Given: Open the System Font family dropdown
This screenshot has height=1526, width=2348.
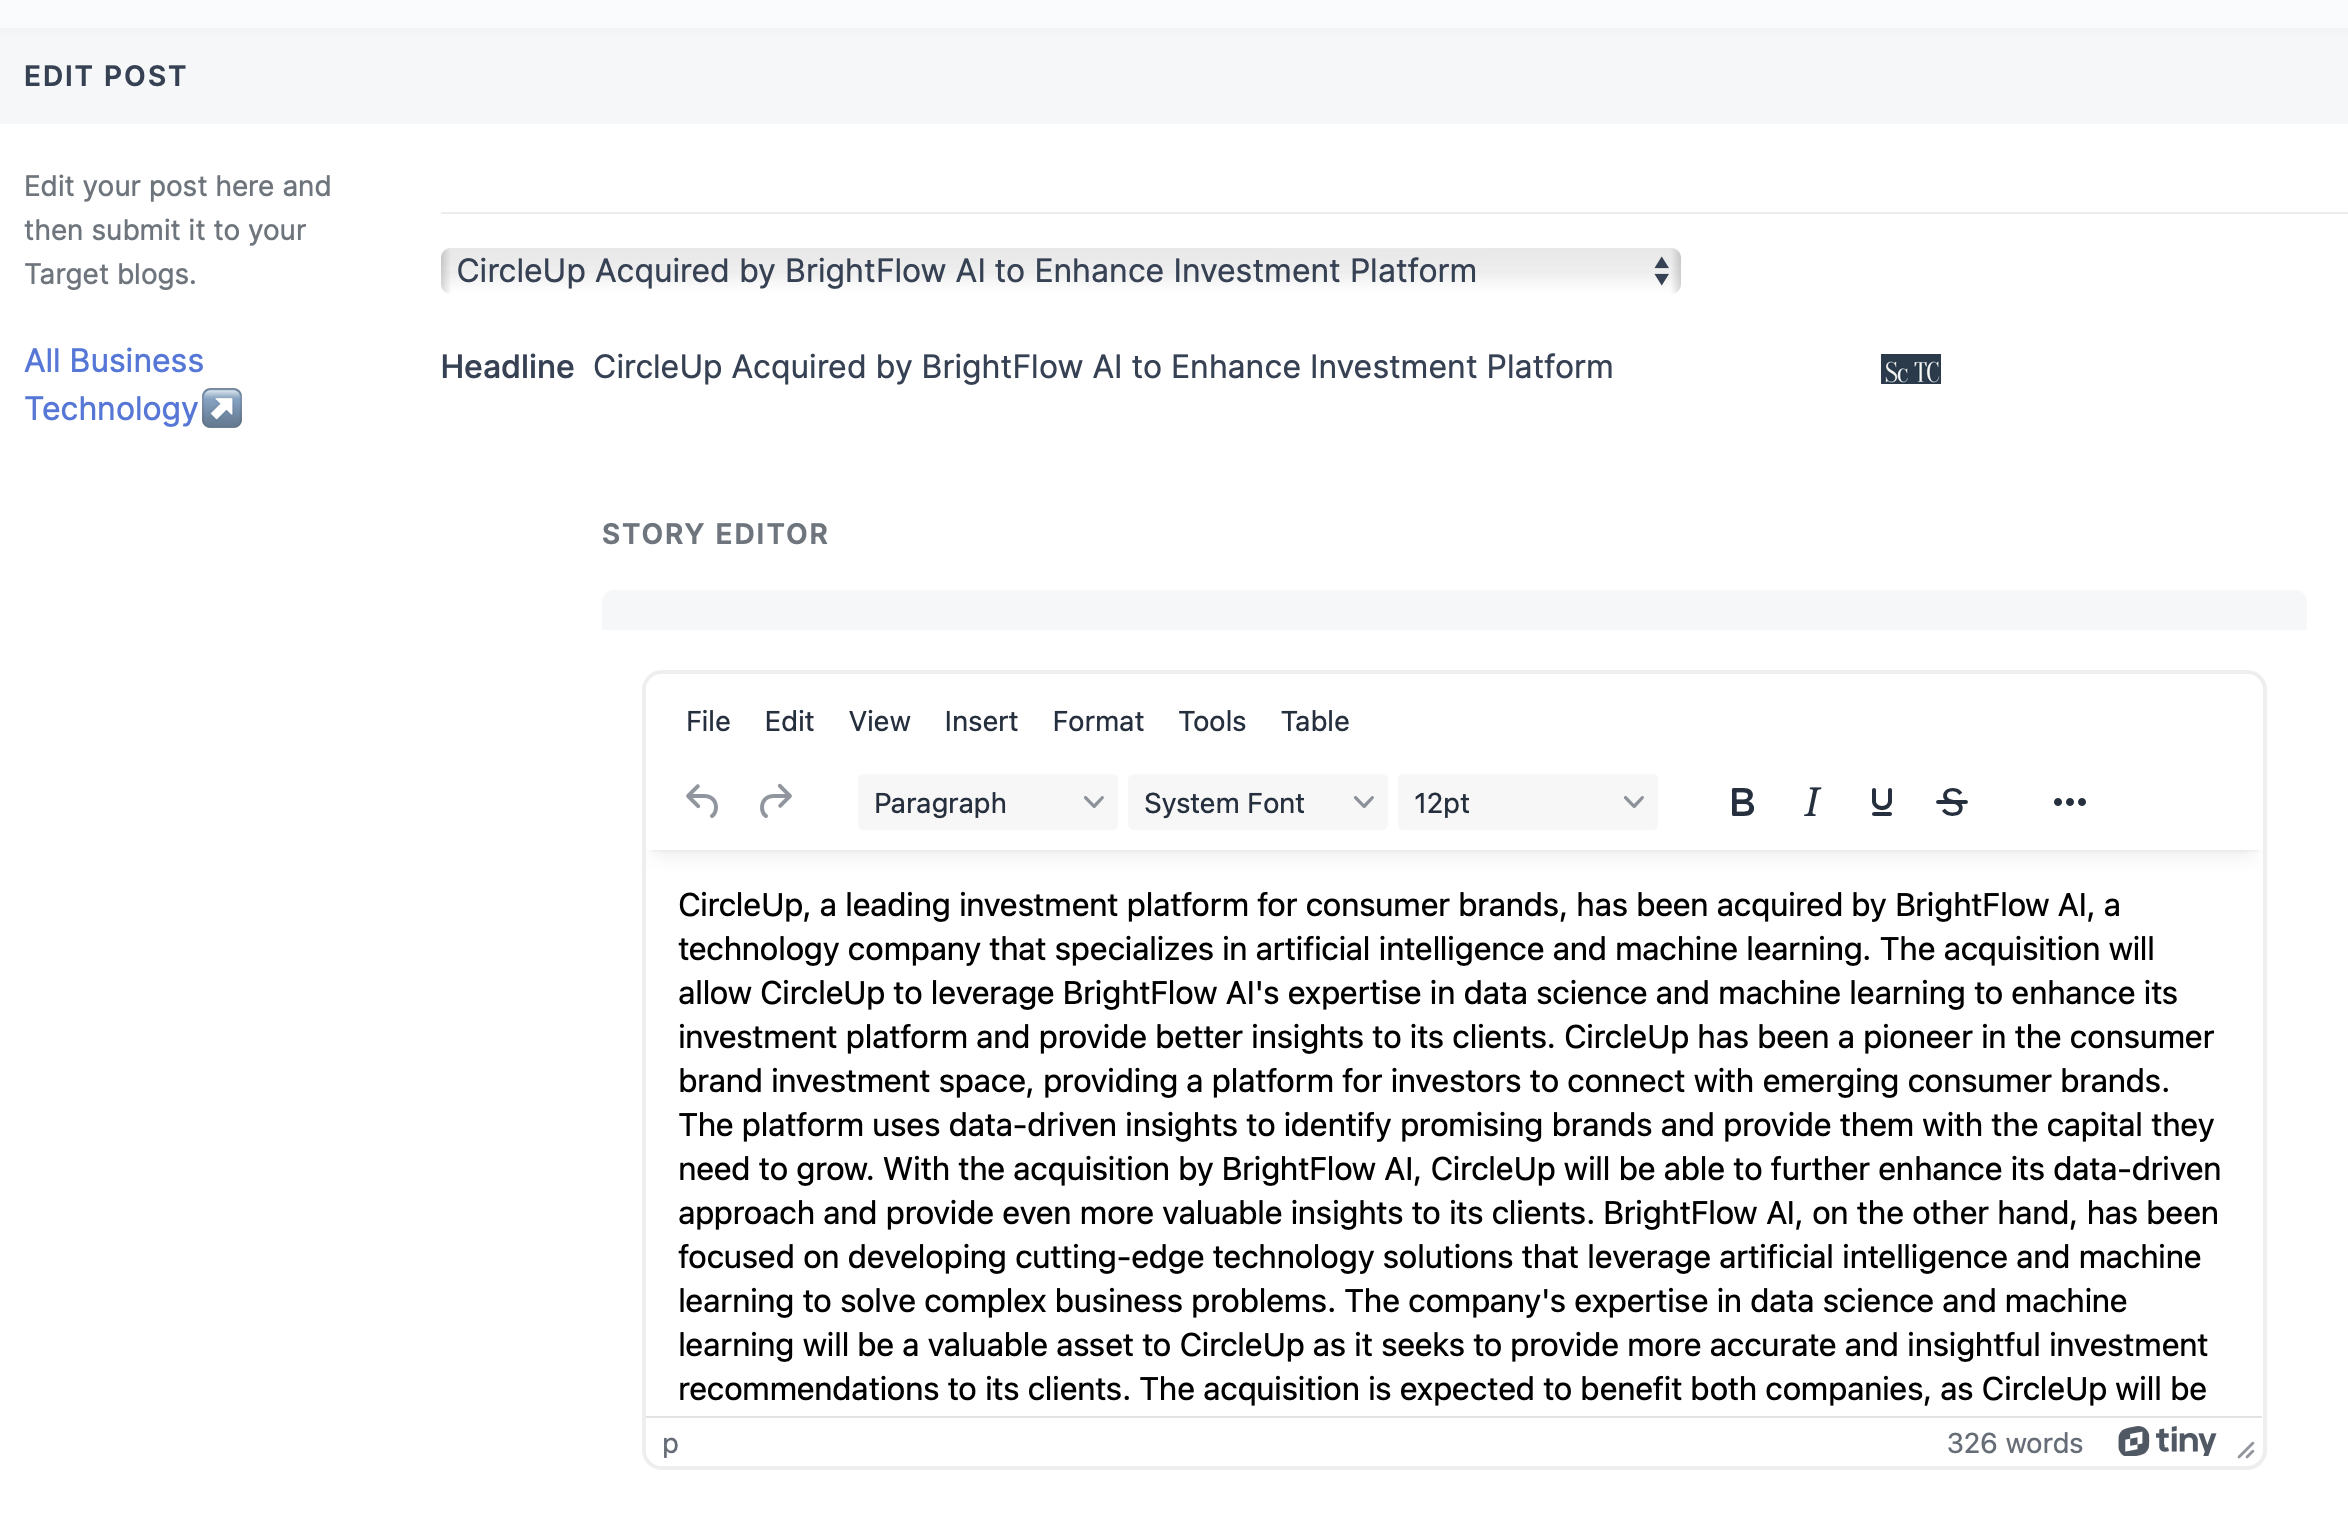Looking at the screenshot, I should (1257, 802).
